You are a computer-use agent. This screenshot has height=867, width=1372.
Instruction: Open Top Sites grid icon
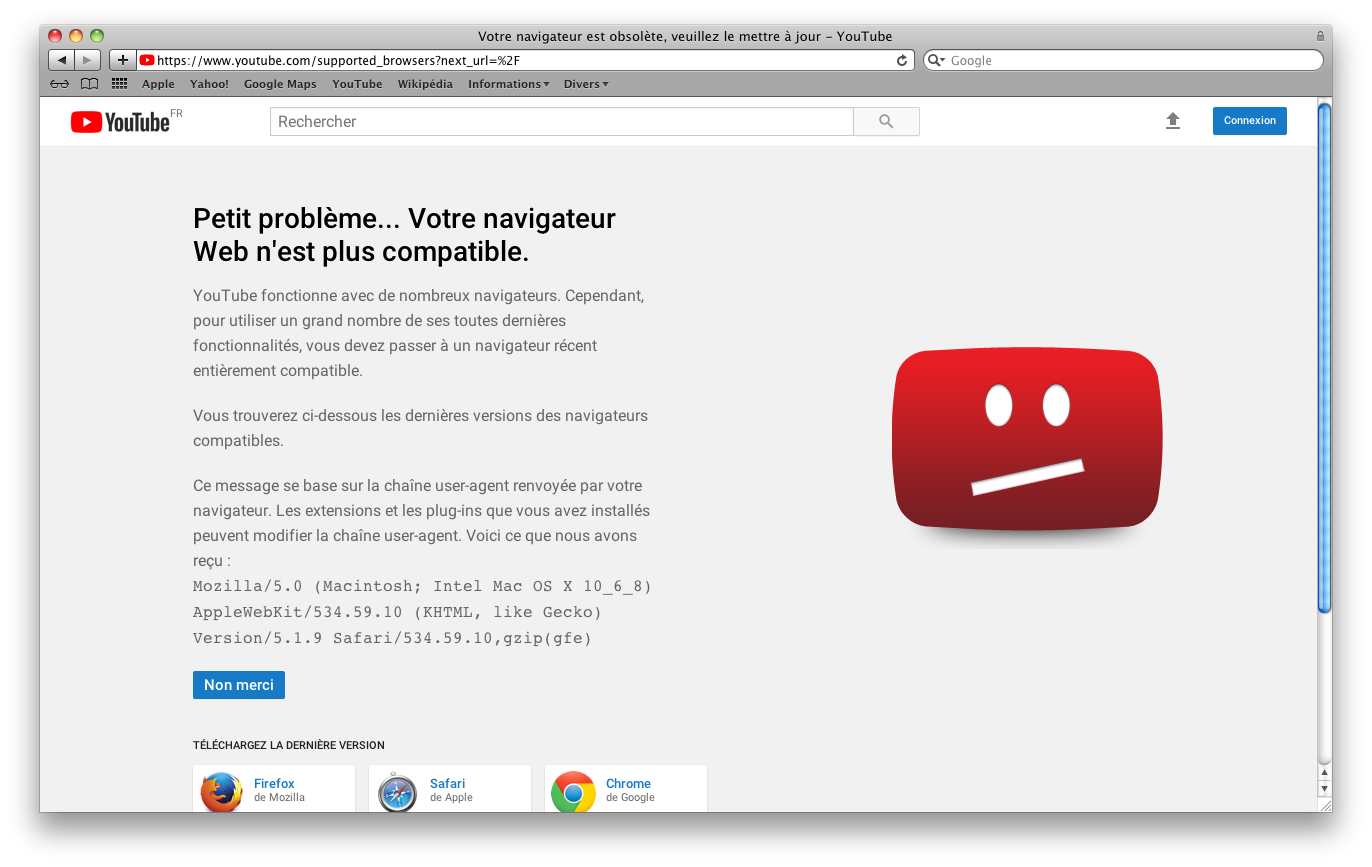point(120,84)
